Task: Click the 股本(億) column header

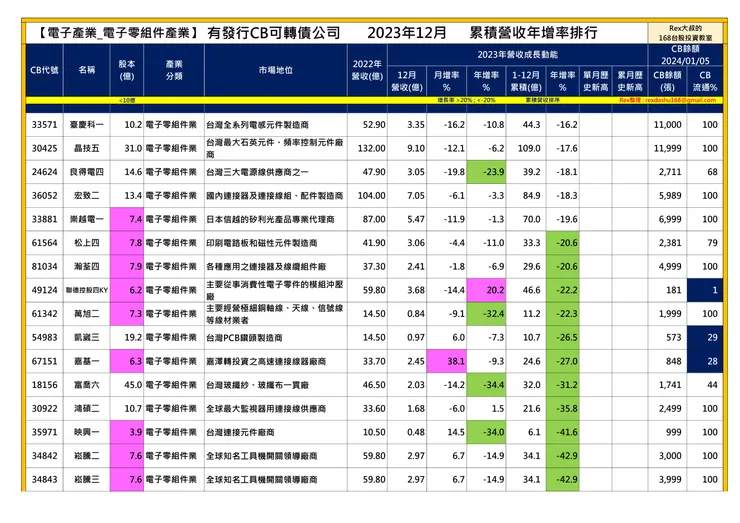Action: point(126,70)
